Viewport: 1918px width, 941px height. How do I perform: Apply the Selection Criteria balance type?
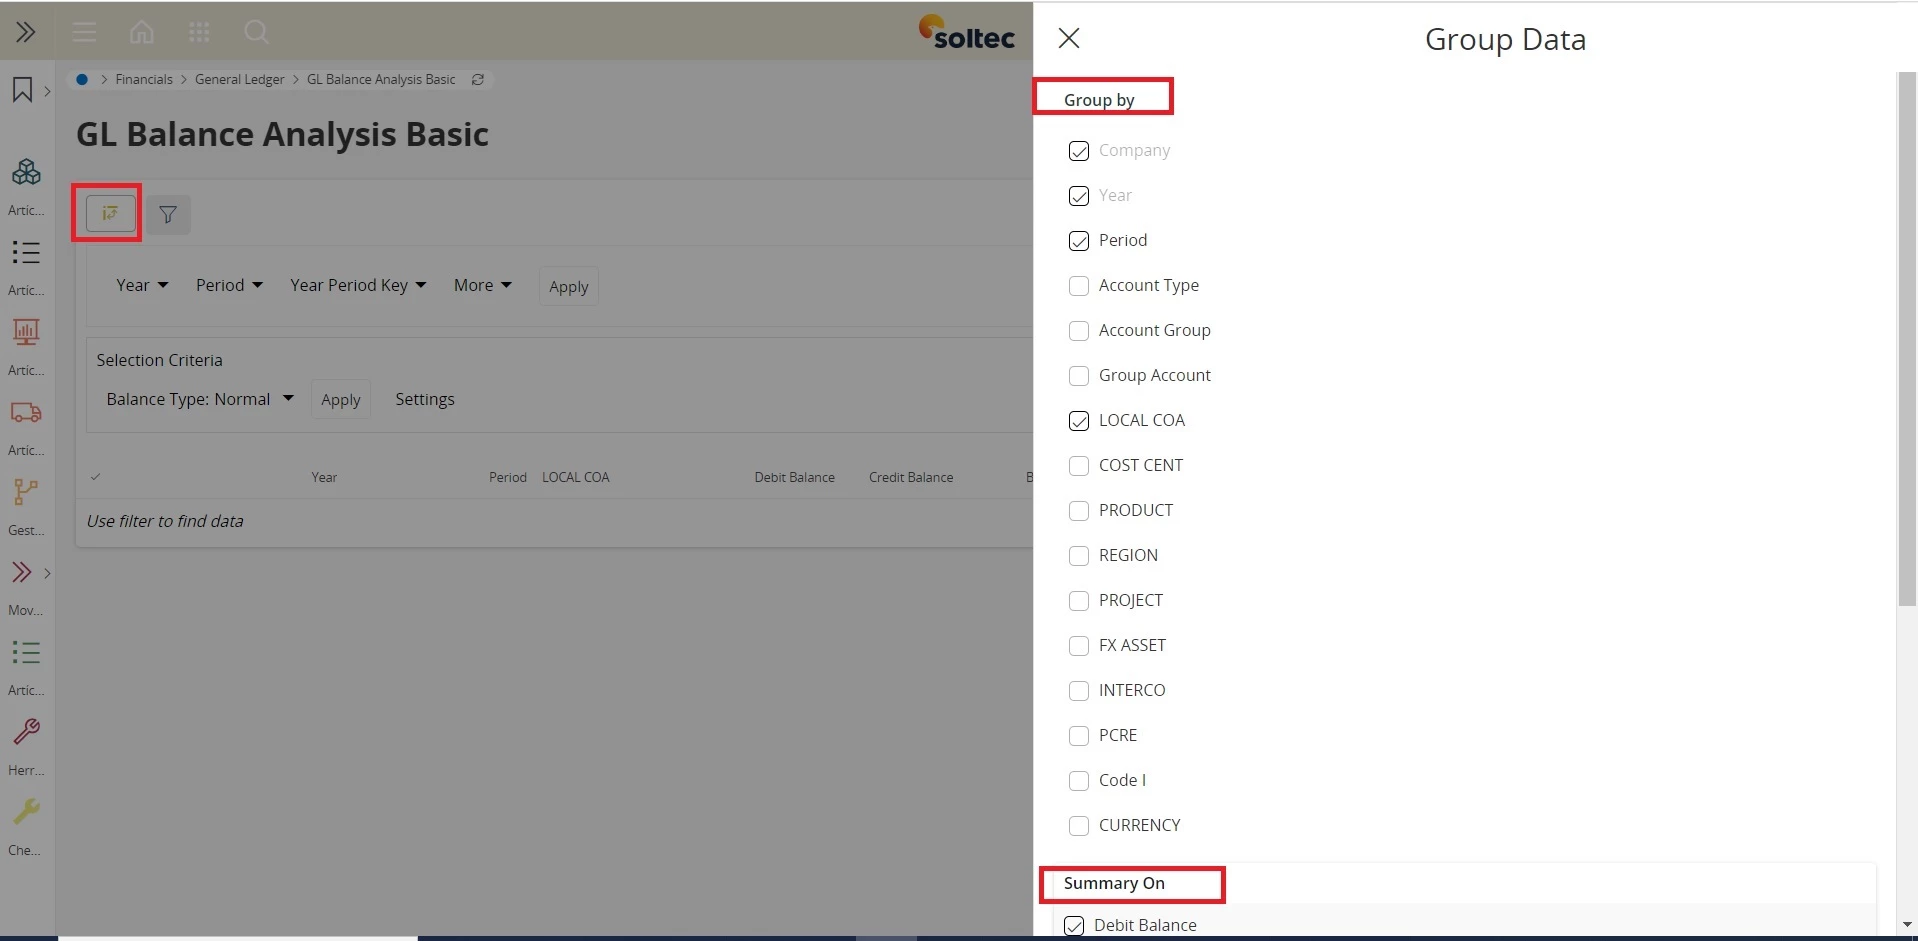point(341,399)
